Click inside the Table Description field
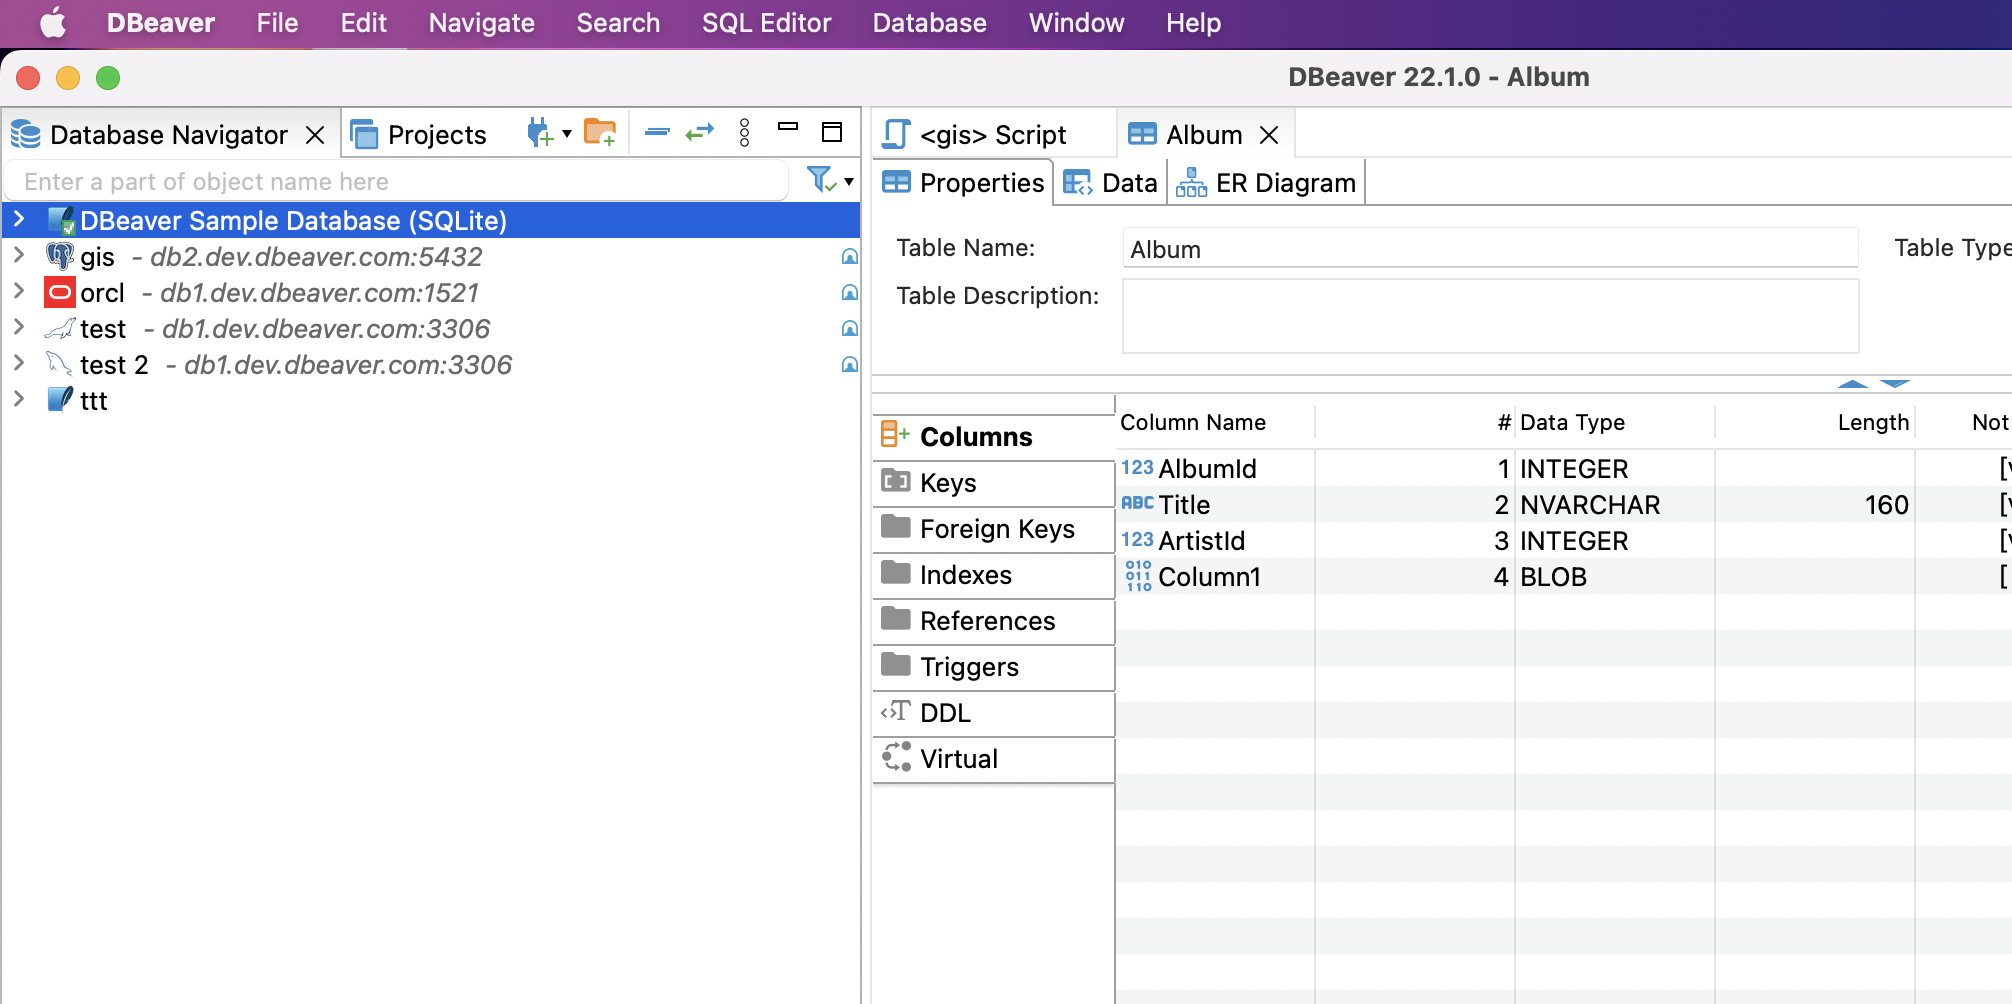2012x1004 pixels. [x=1488, y=315]
